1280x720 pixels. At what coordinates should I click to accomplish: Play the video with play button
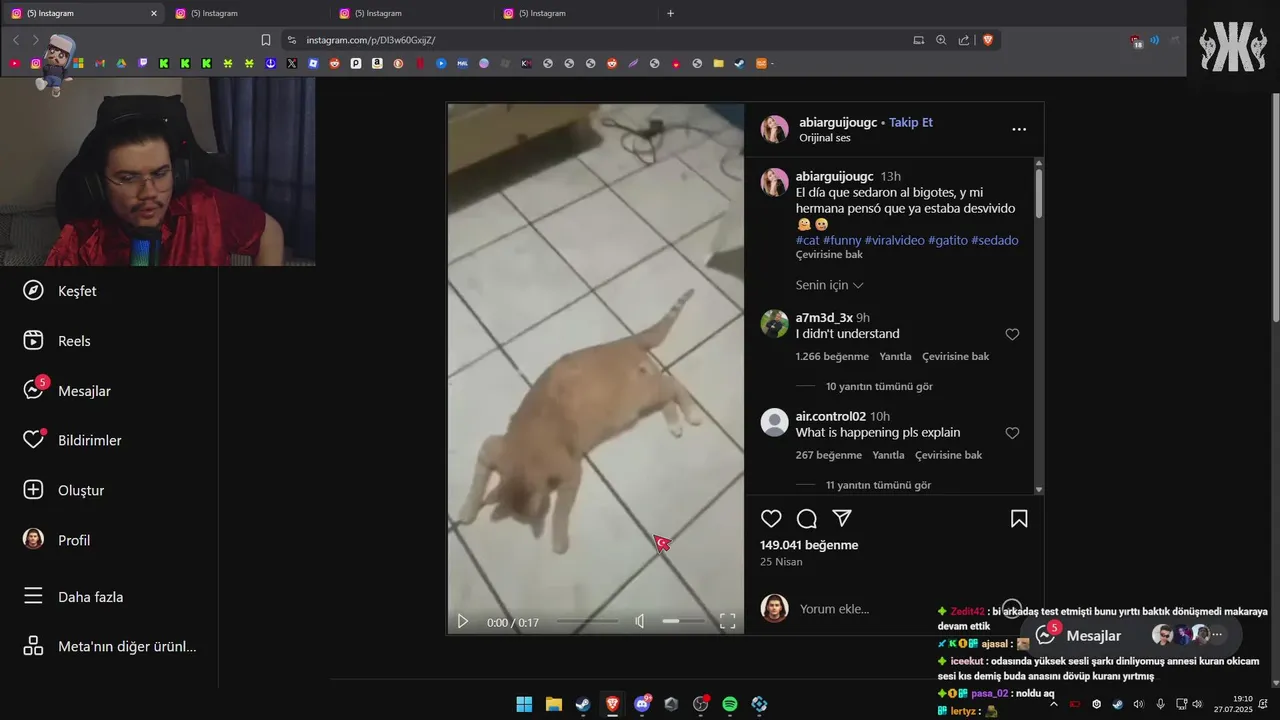point(462,621)
